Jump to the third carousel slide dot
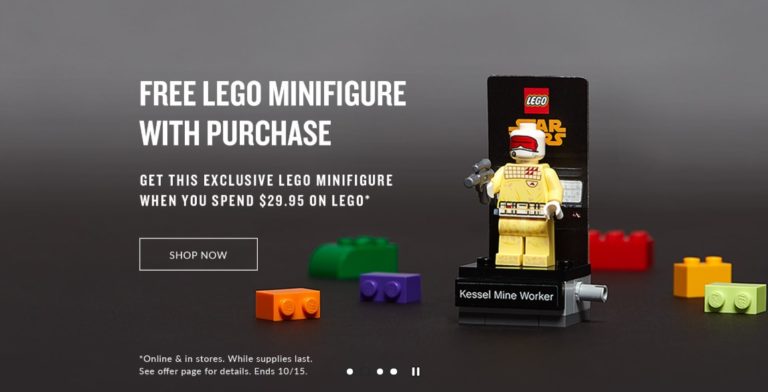 [x=380, y=371]
